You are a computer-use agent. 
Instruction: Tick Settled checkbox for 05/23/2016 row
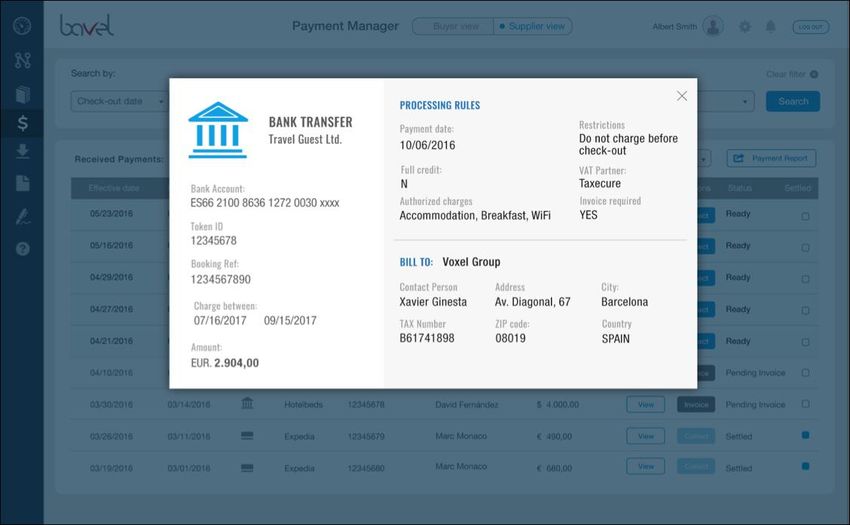pos(806,216)
